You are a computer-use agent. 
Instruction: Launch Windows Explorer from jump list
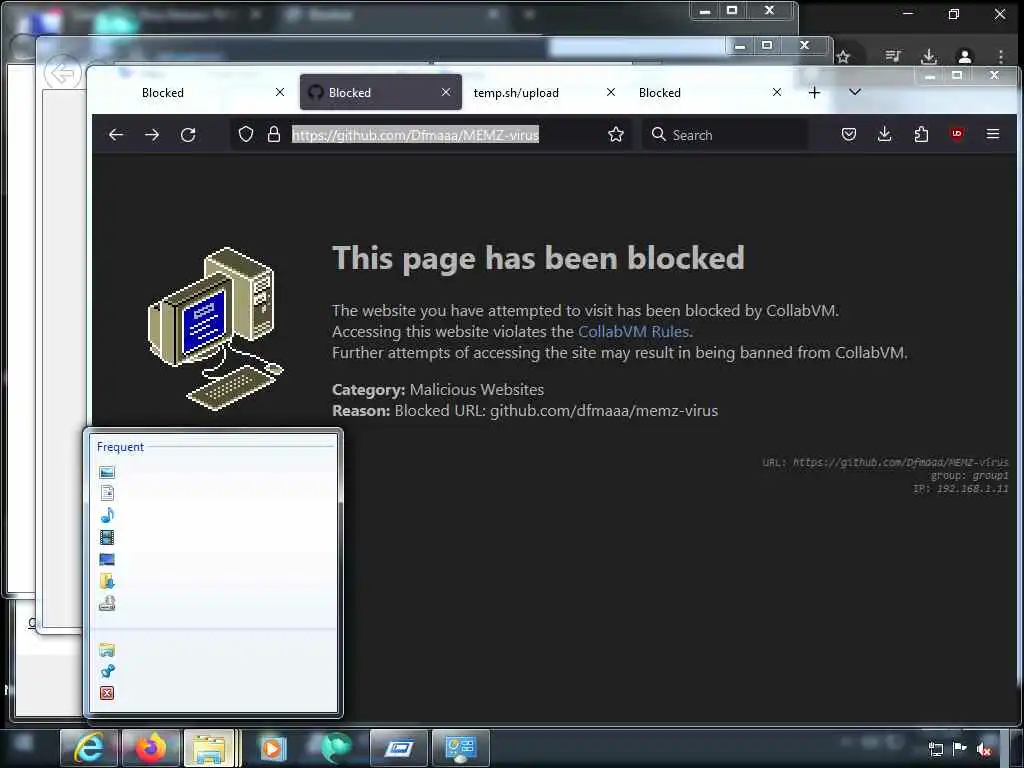(107, 650)
